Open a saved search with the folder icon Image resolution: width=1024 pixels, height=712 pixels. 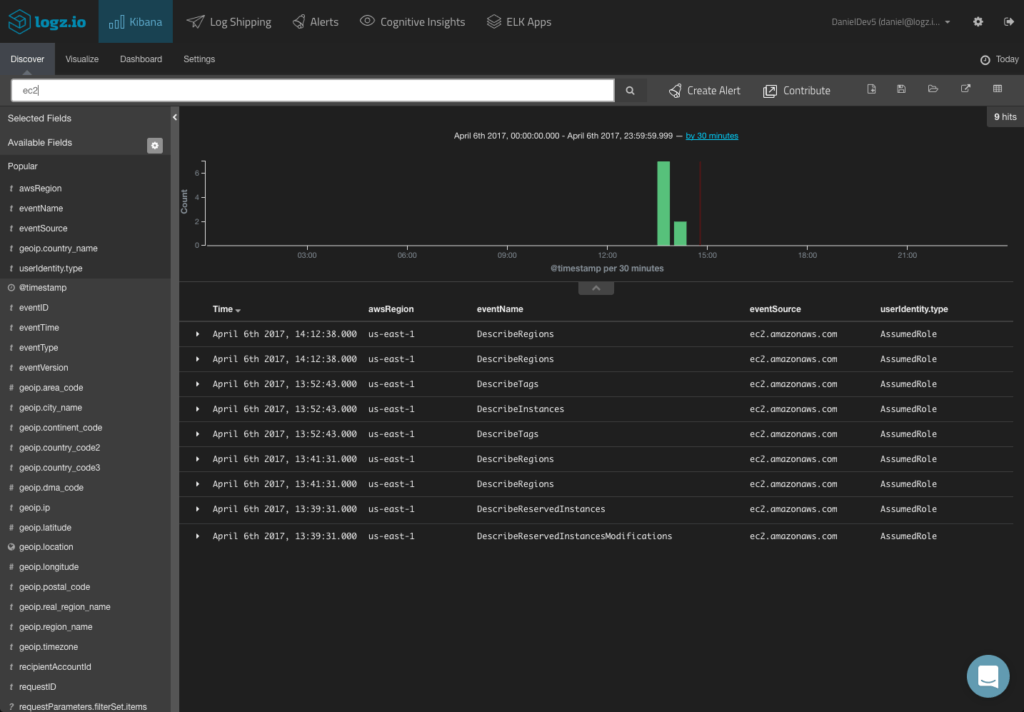932,88
